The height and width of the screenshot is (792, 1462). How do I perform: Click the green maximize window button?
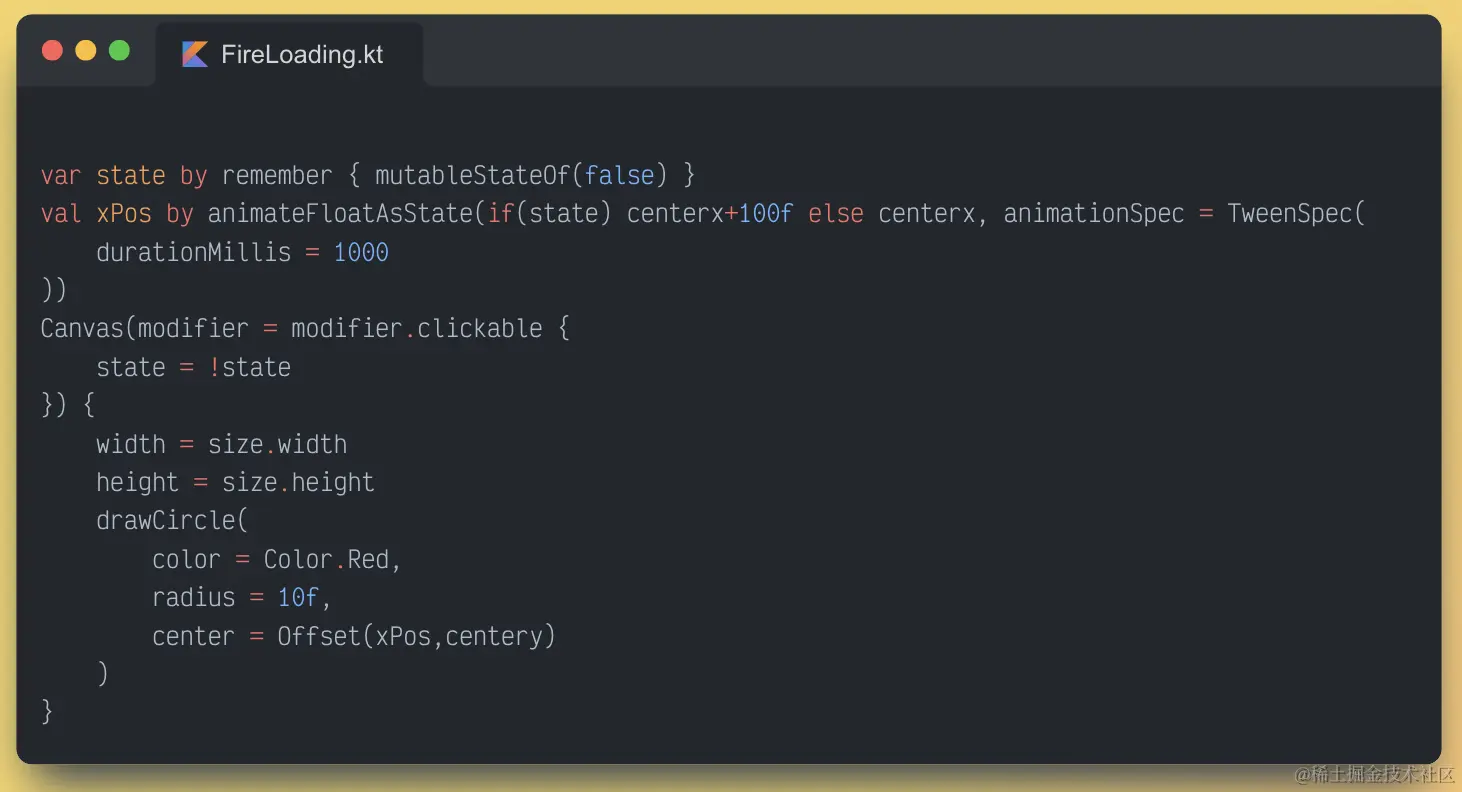(x=119, y=50)
